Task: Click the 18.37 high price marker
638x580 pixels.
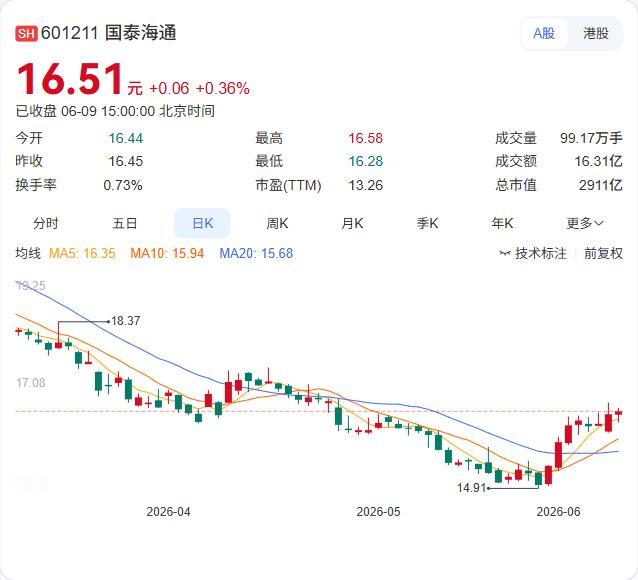Action: click(x=126, y=321)
